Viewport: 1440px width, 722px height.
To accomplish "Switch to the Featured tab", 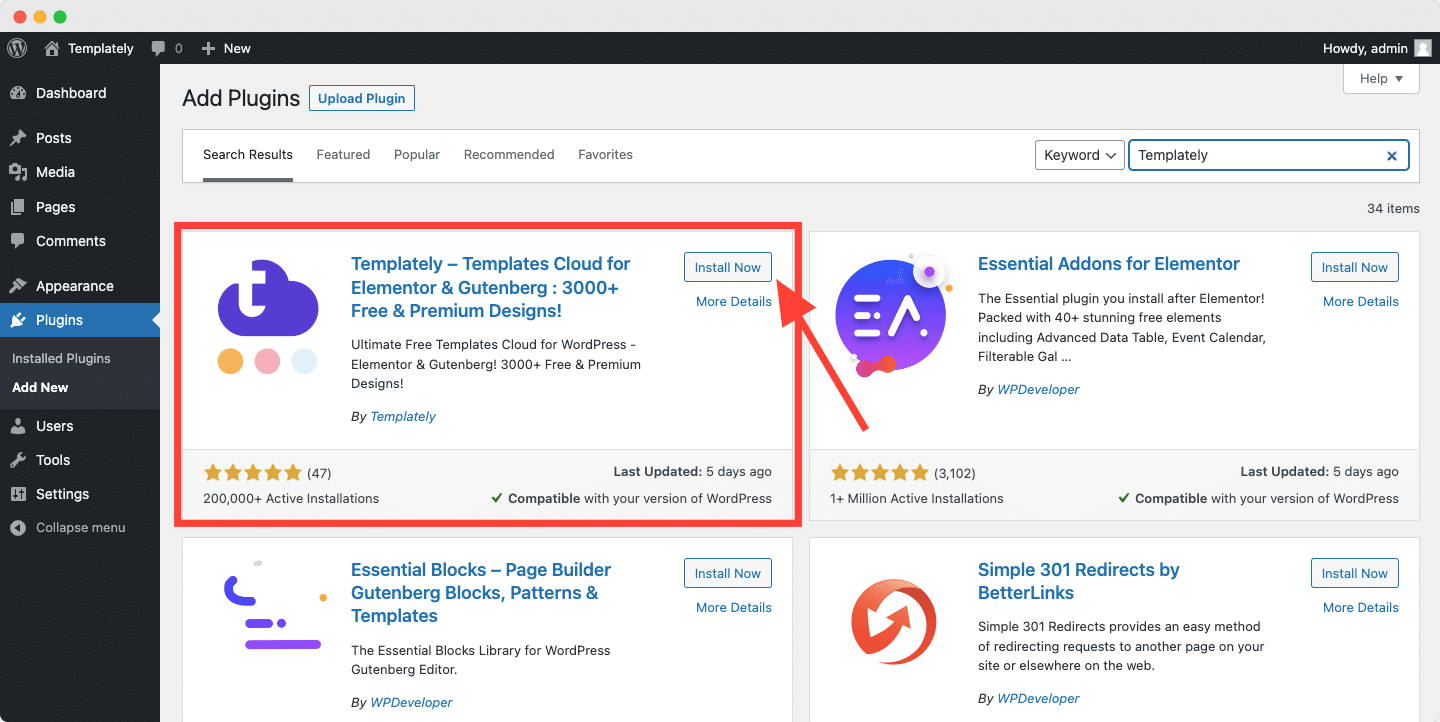I will point(343,155).
